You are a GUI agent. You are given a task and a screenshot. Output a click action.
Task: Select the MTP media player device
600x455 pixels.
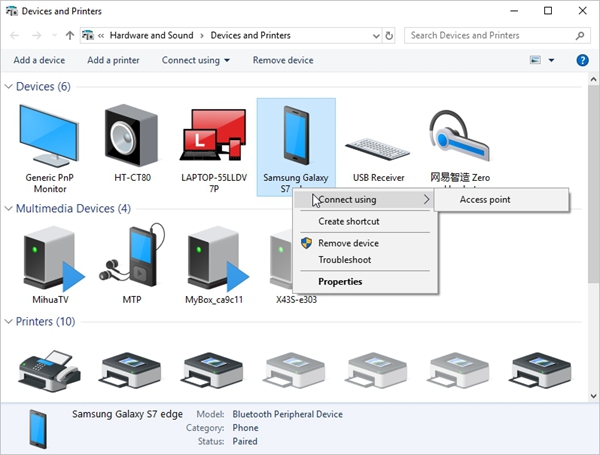click(x=132, y=256)
